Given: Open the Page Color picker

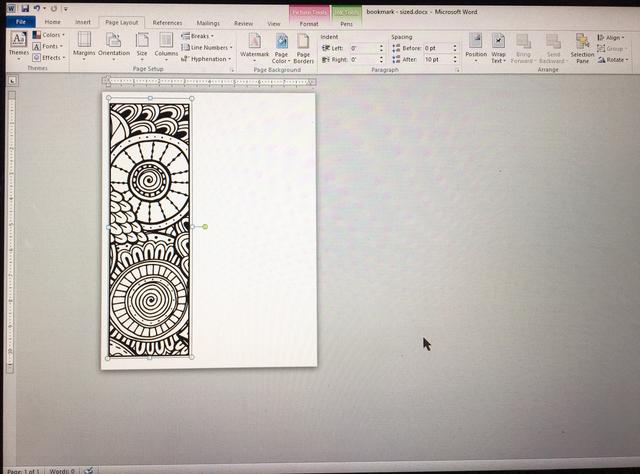Looking at the screenshot, I should click(281, 48).
